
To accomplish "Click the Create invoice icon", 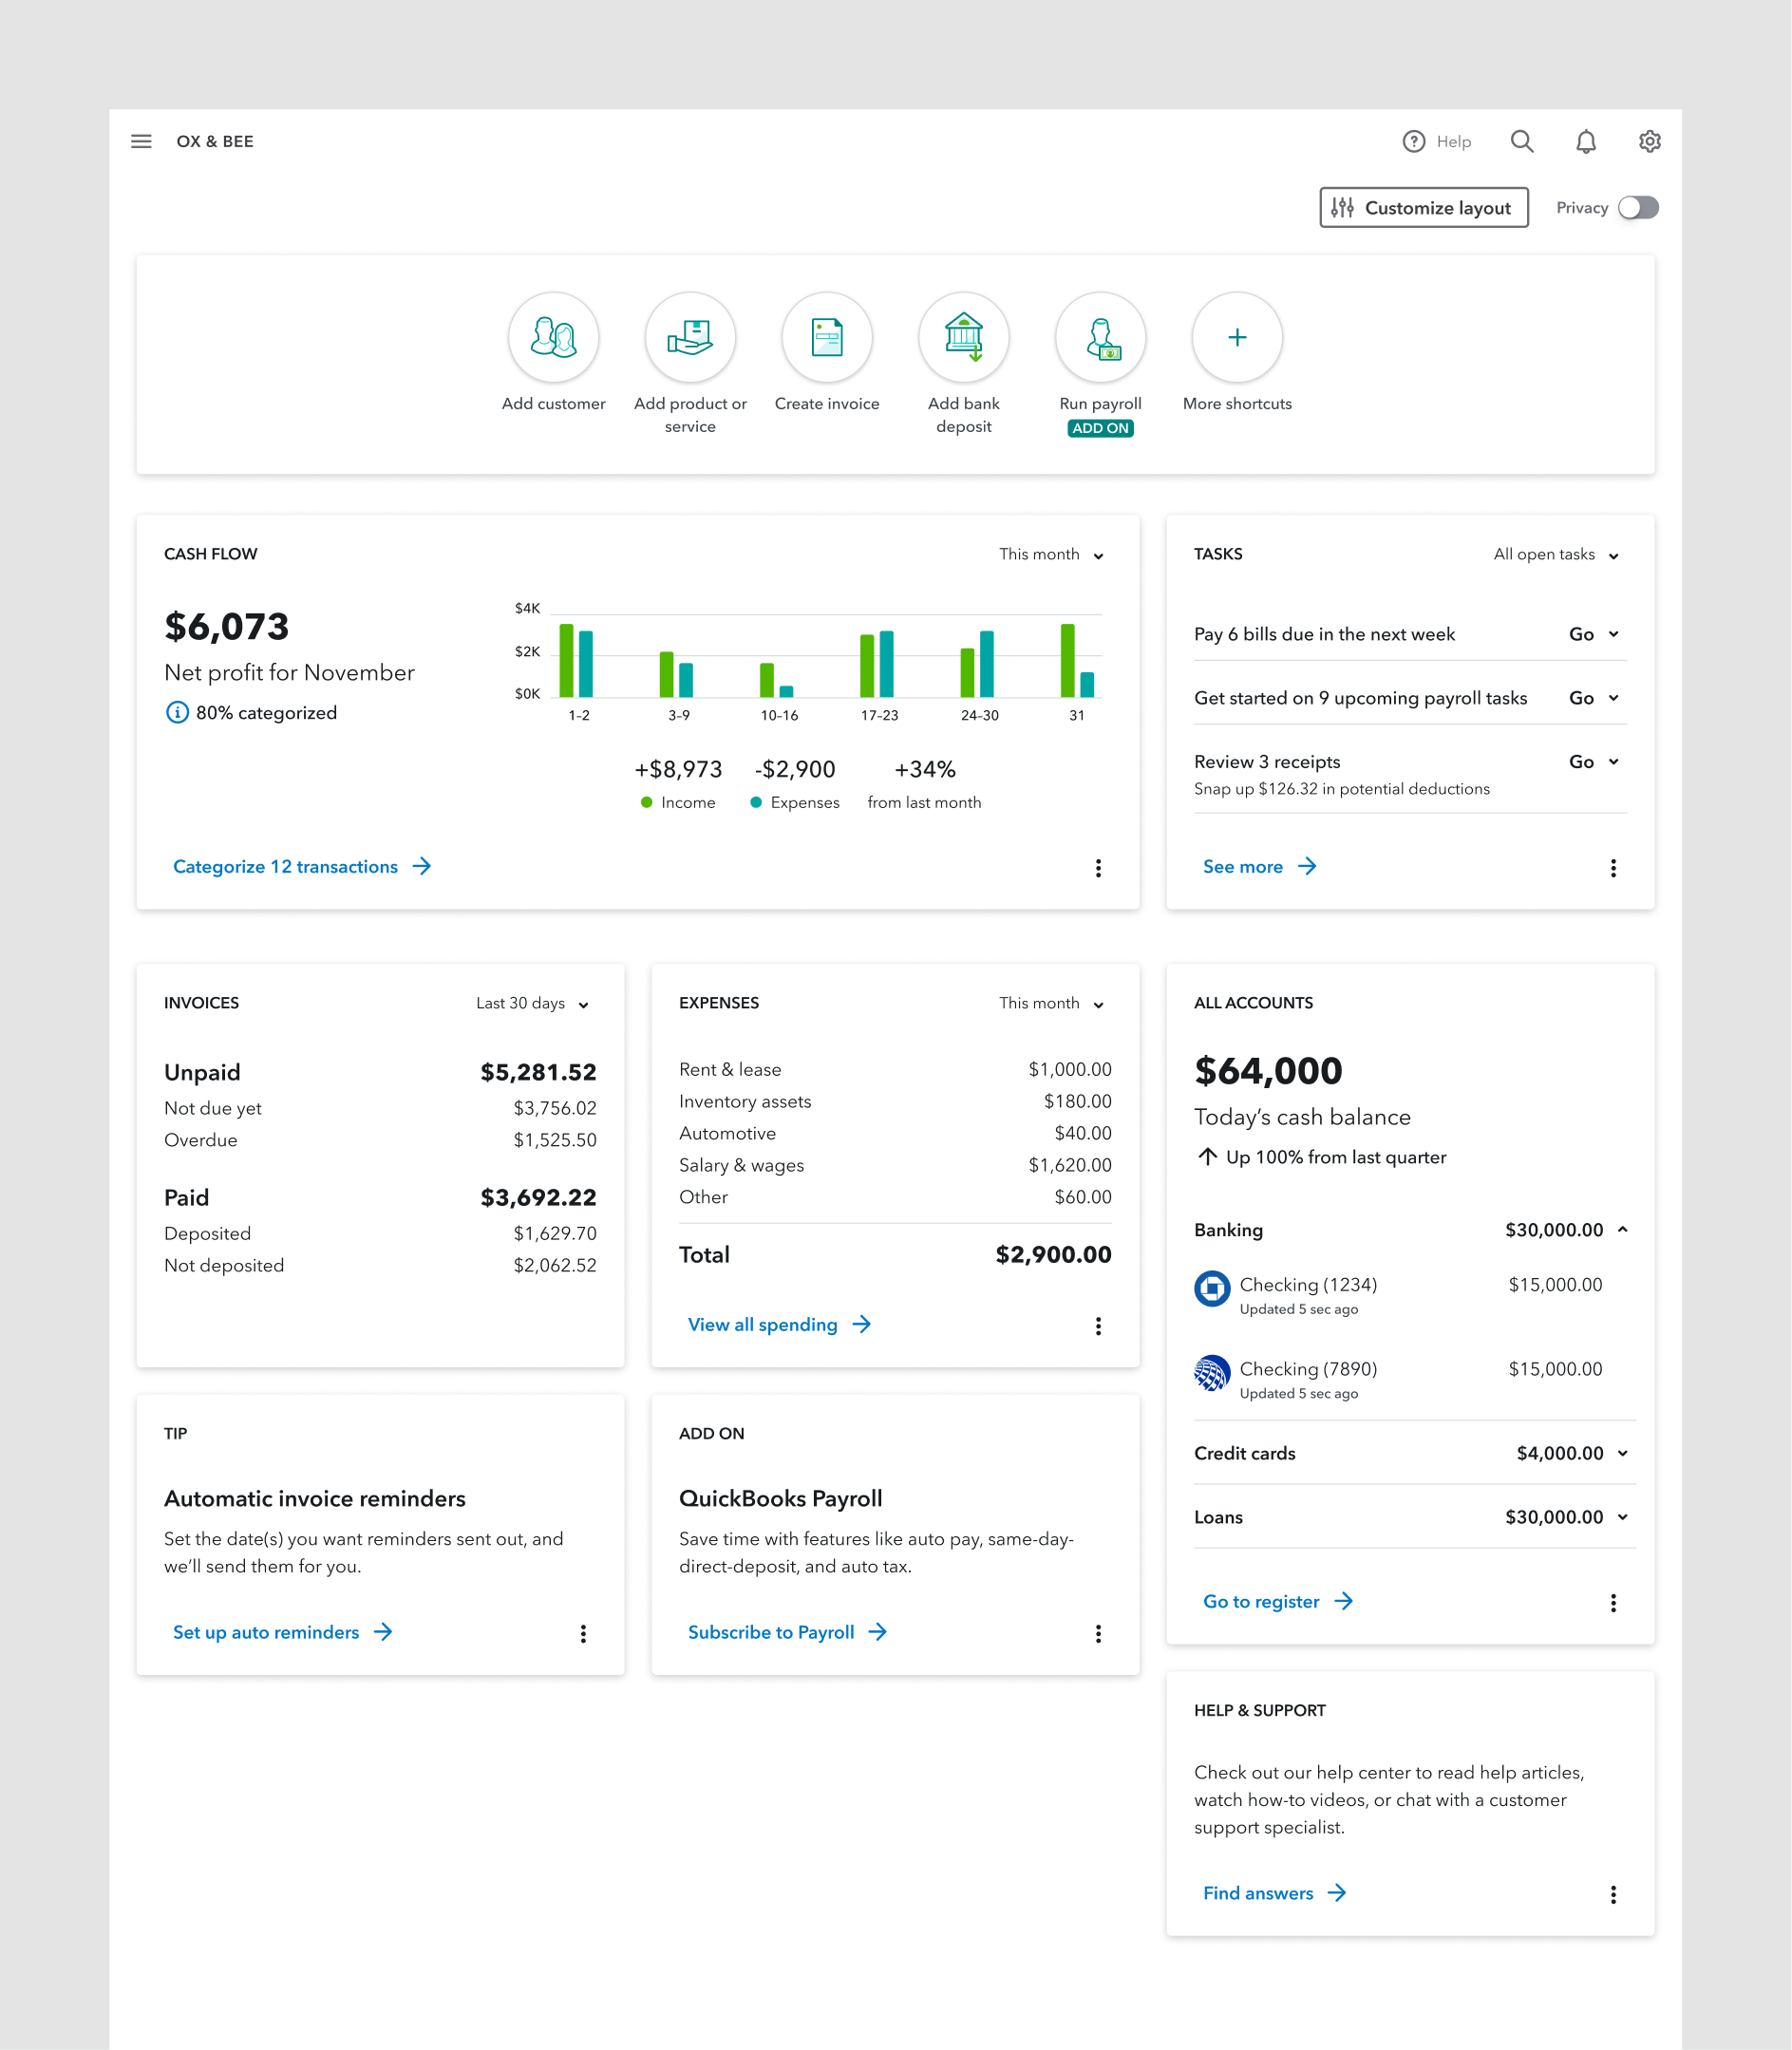I will (827, 337).
